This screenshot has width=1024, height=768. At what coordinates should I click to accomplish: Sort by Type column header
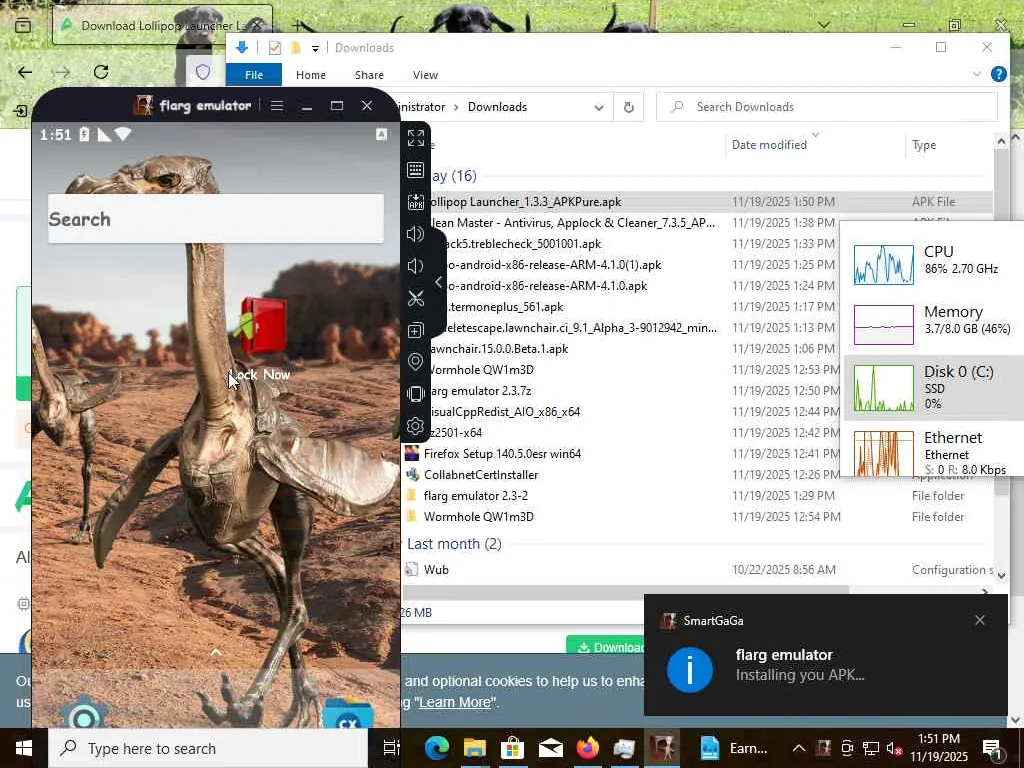click(x=923, y=145)
